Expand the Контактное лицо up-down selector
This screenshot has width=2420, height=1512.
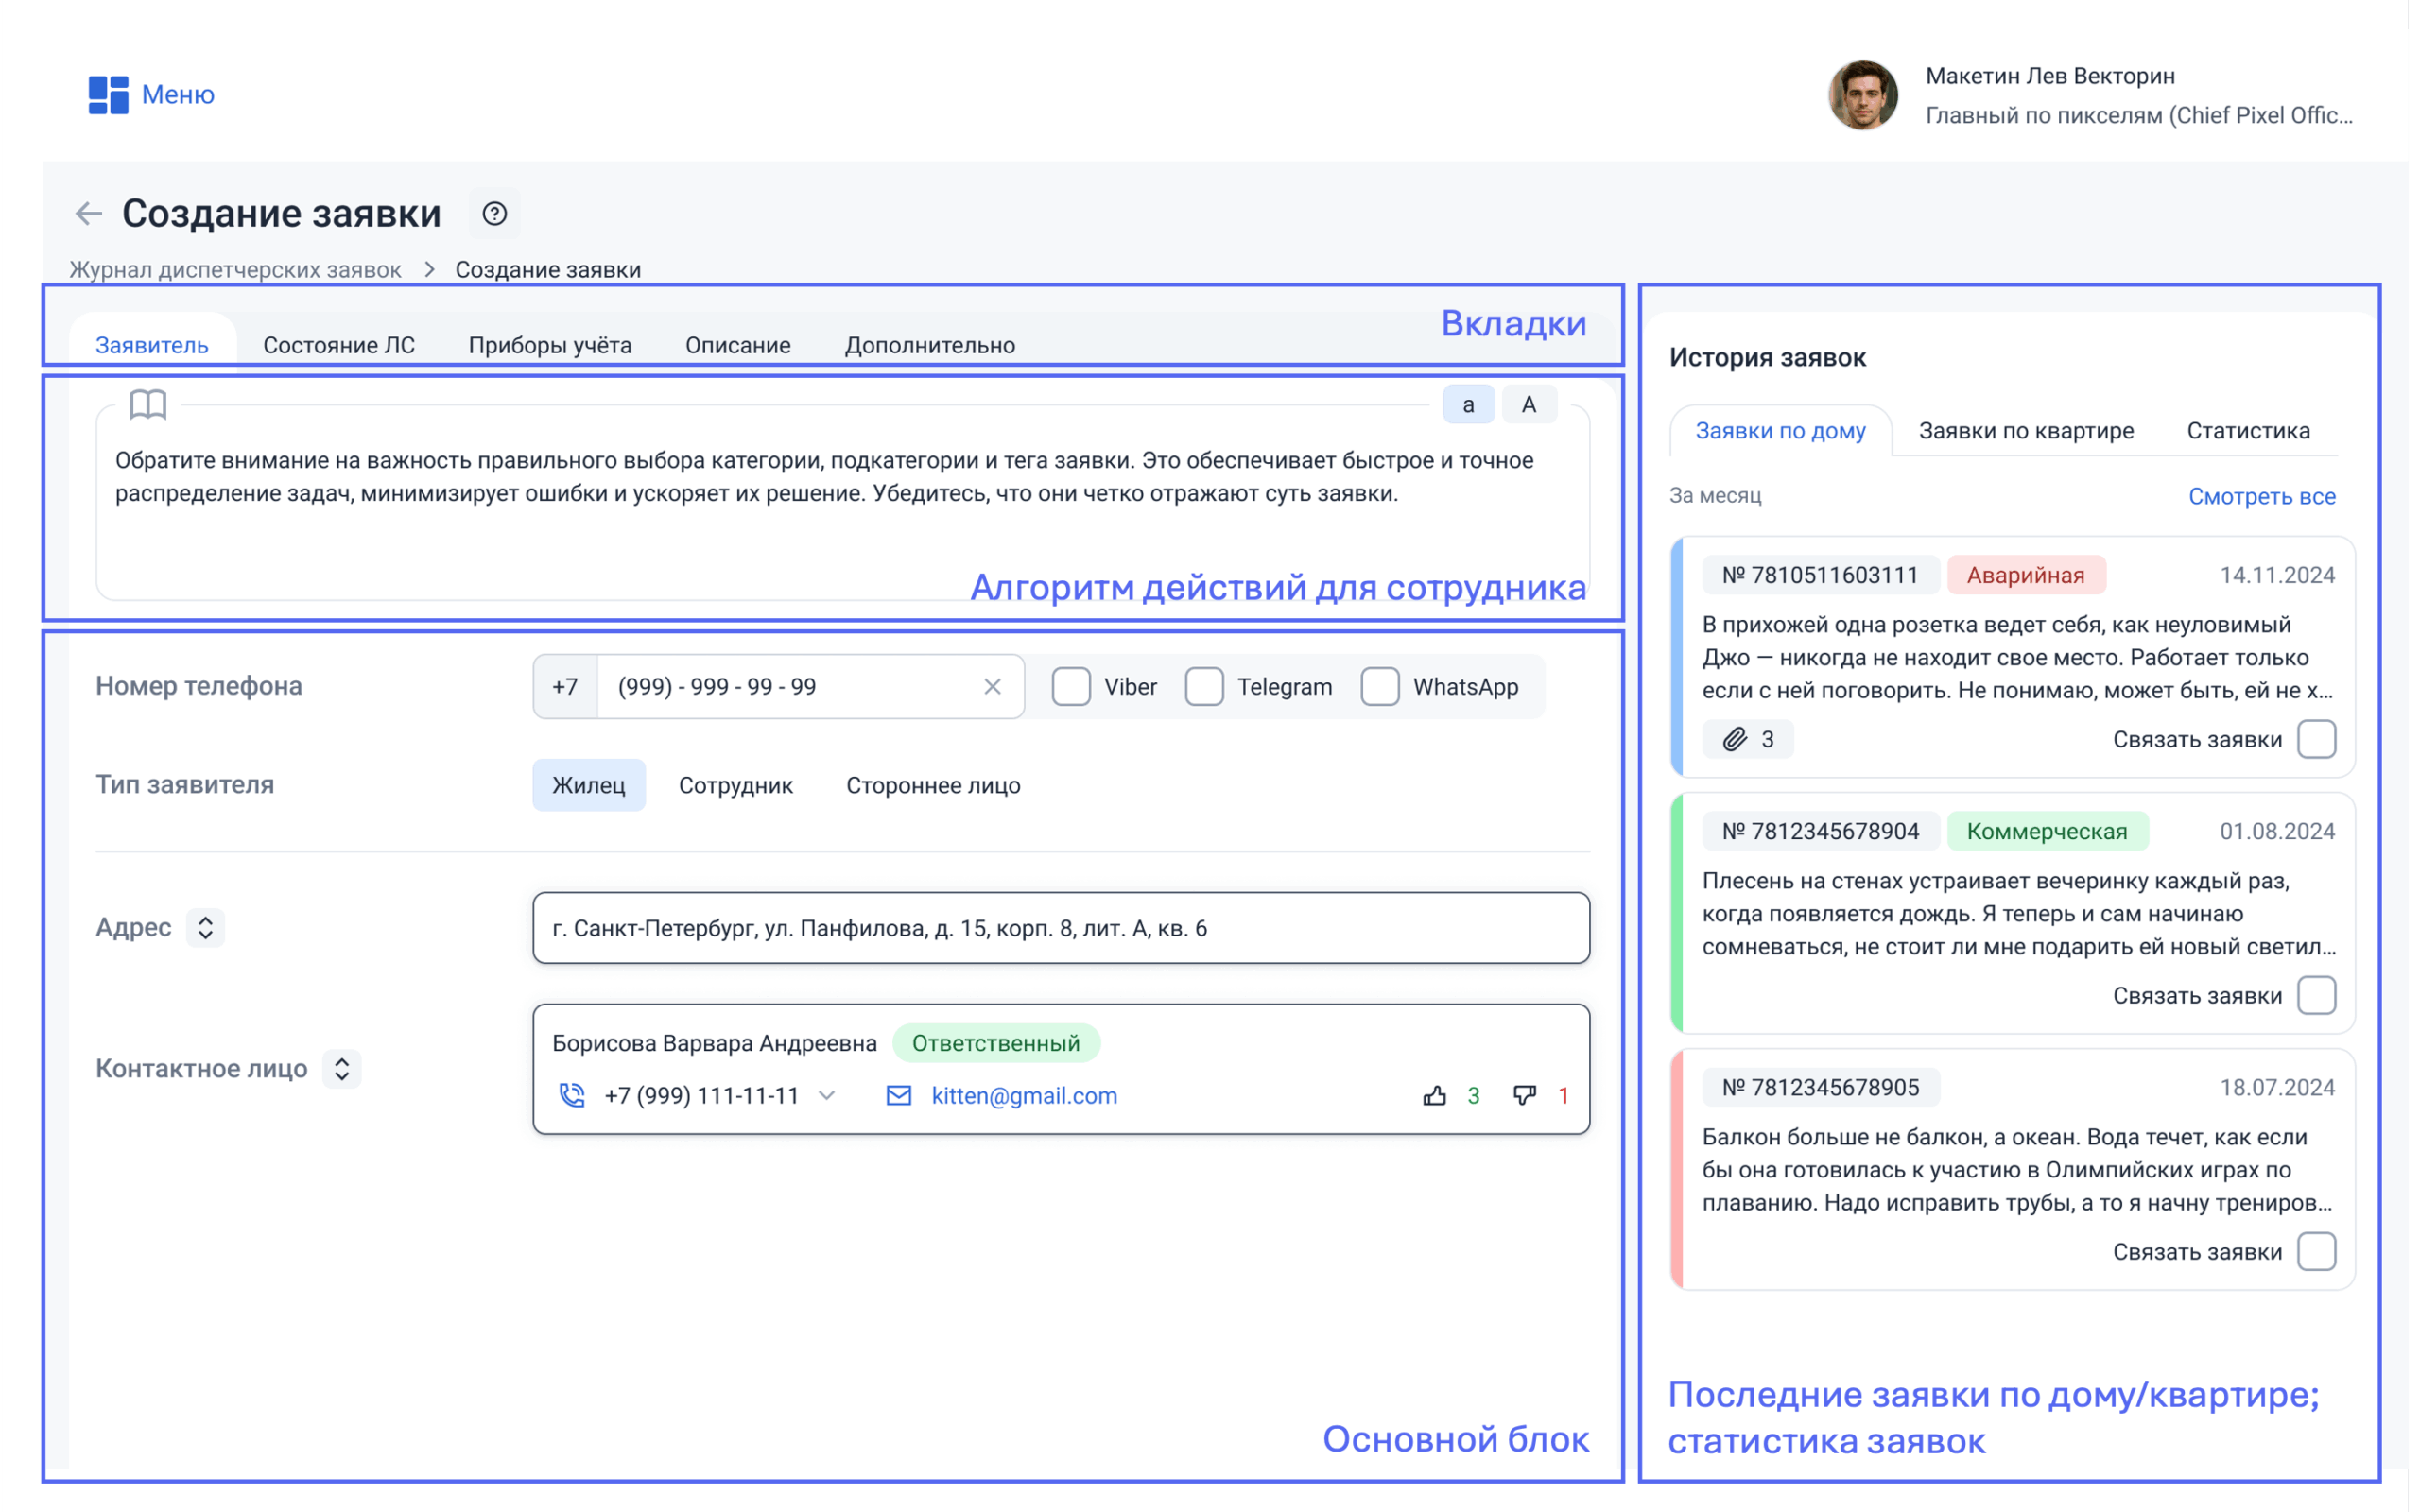point(342,1069)
